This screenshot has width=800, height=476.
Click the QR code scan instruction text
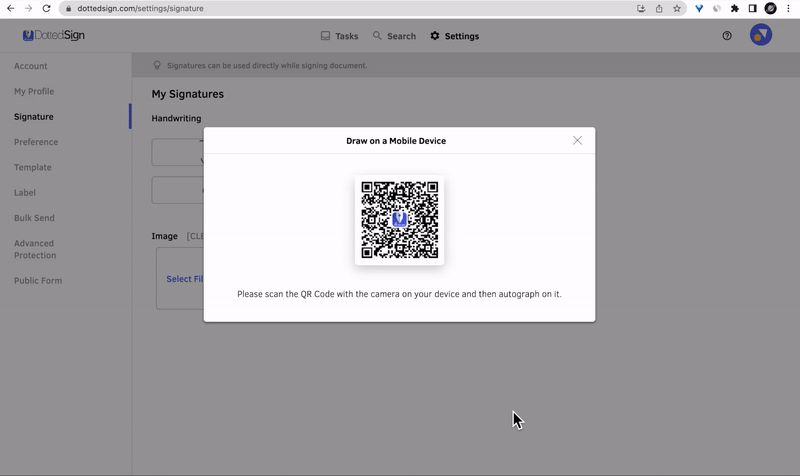point(399,294)
